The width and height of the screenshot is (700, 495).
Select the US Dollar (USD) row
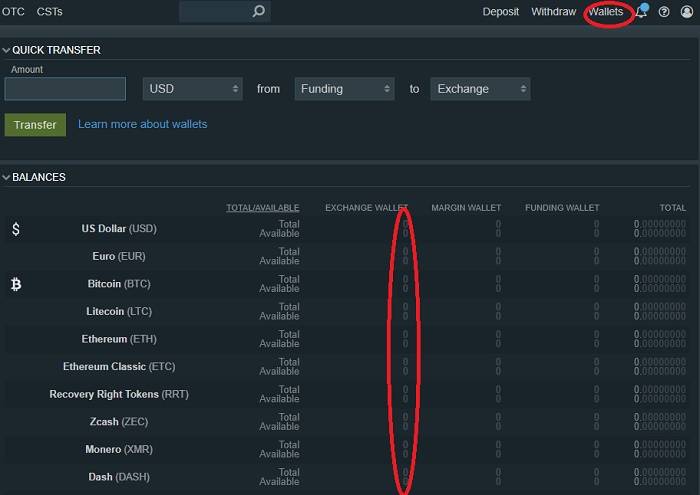click(x=347, y=229)
